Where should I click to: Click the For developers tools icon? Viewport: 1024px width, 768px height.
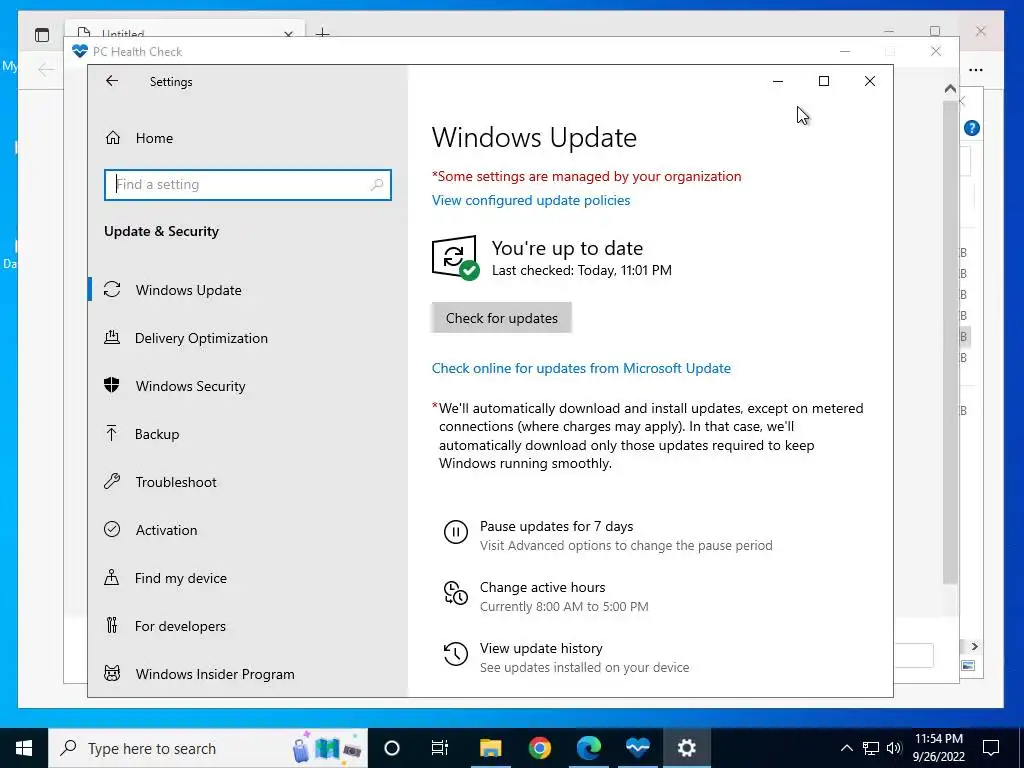[x=112, y=626]
